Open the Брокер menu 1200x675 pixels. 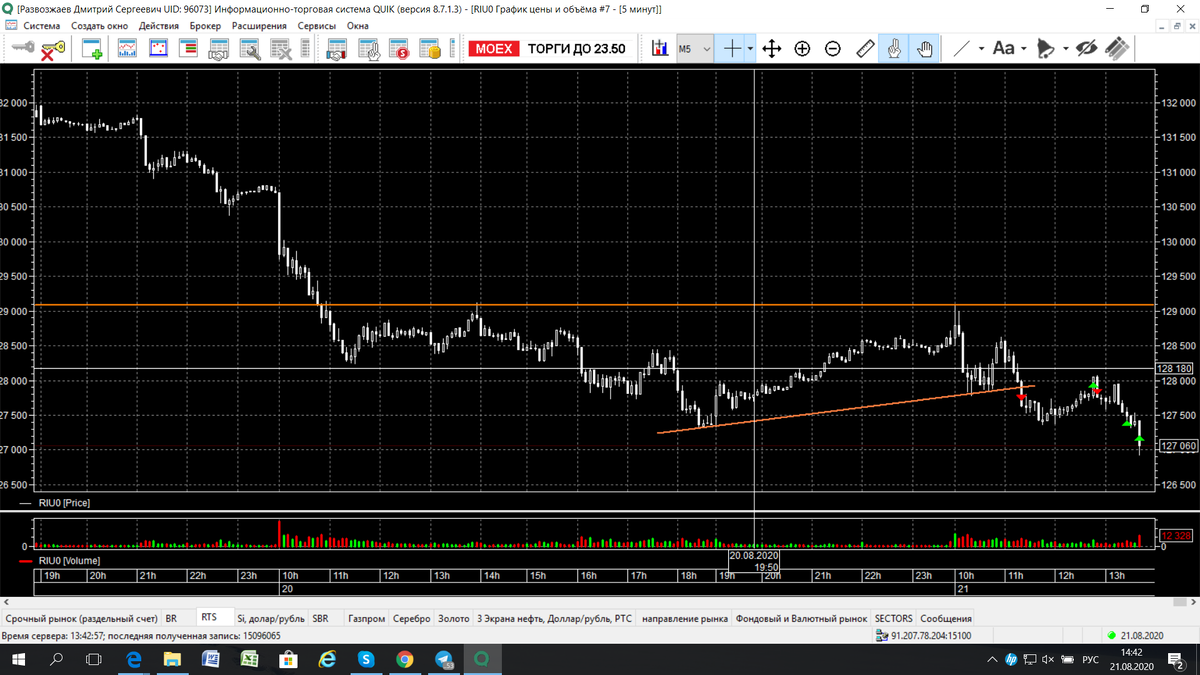tap(205, 26)
